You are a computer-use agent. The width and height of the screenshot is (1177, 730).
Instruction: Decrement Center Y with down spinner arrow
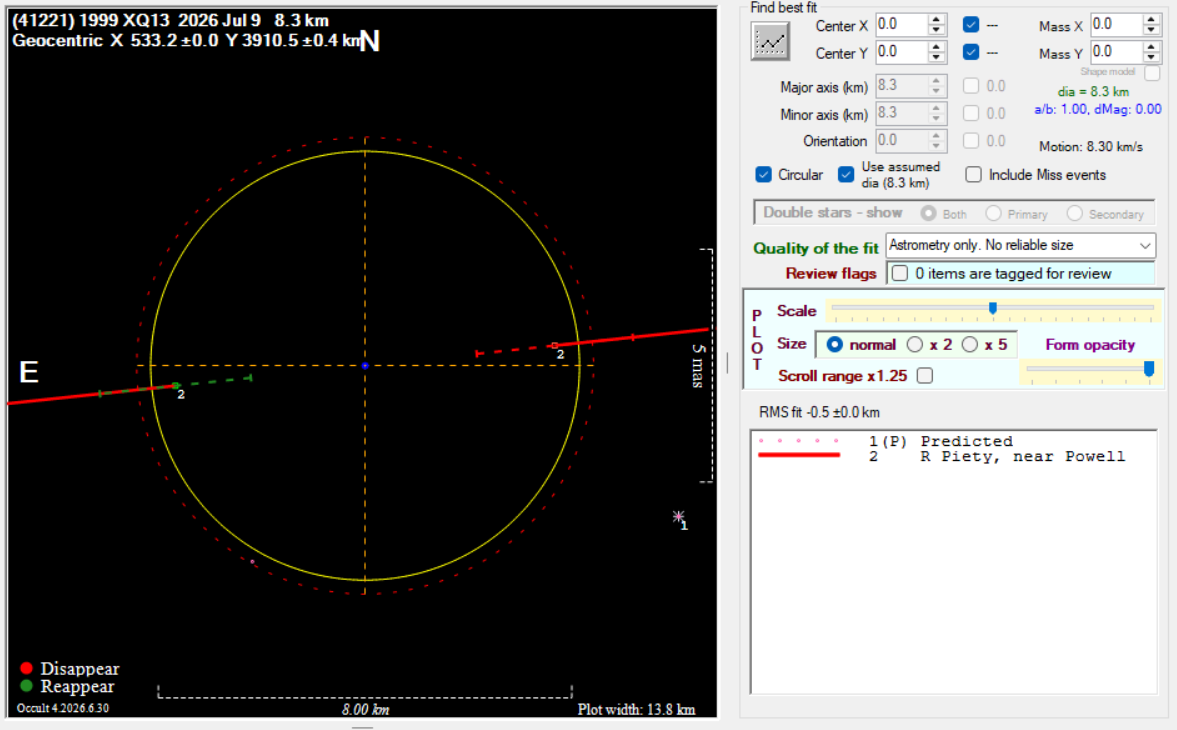(x=936, y=58)
